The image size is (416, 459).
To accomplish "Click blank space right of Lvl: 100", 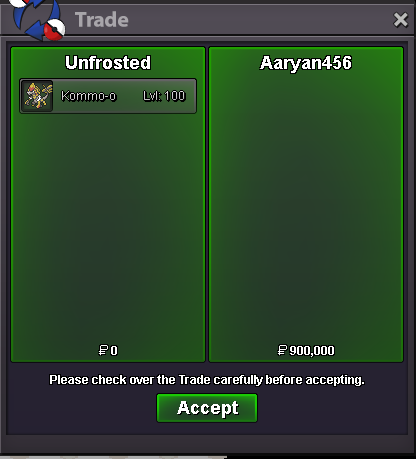I will pos(191,96).
